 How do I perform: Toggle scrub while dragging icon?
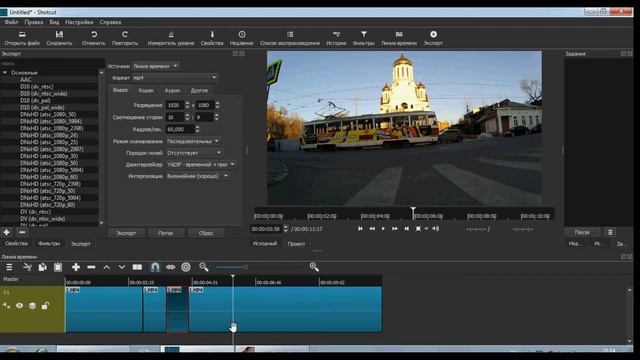pos(170,267)
